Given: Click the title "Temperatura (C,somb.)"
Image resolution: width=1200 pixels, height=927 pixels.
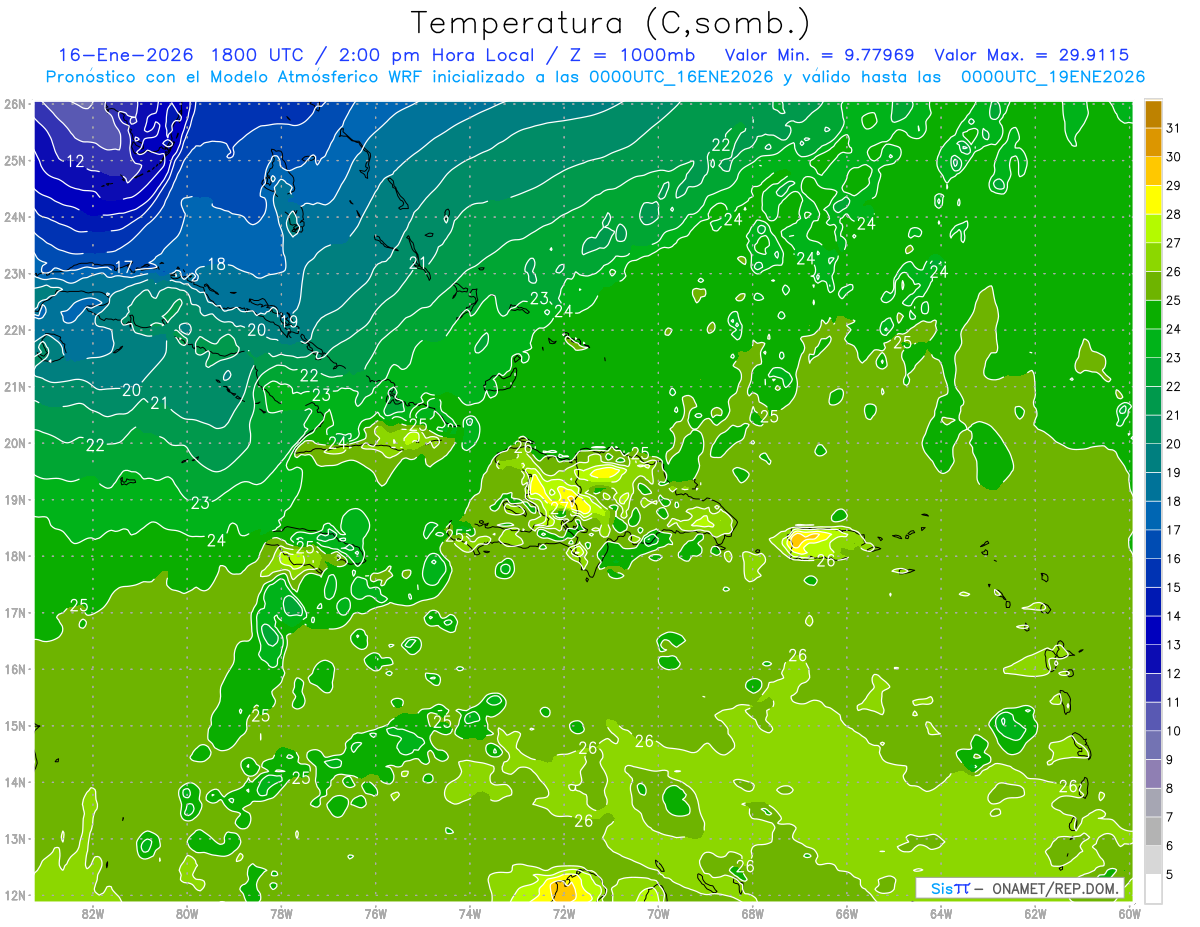Looking at the screenshot, I should tap(611, 22).
